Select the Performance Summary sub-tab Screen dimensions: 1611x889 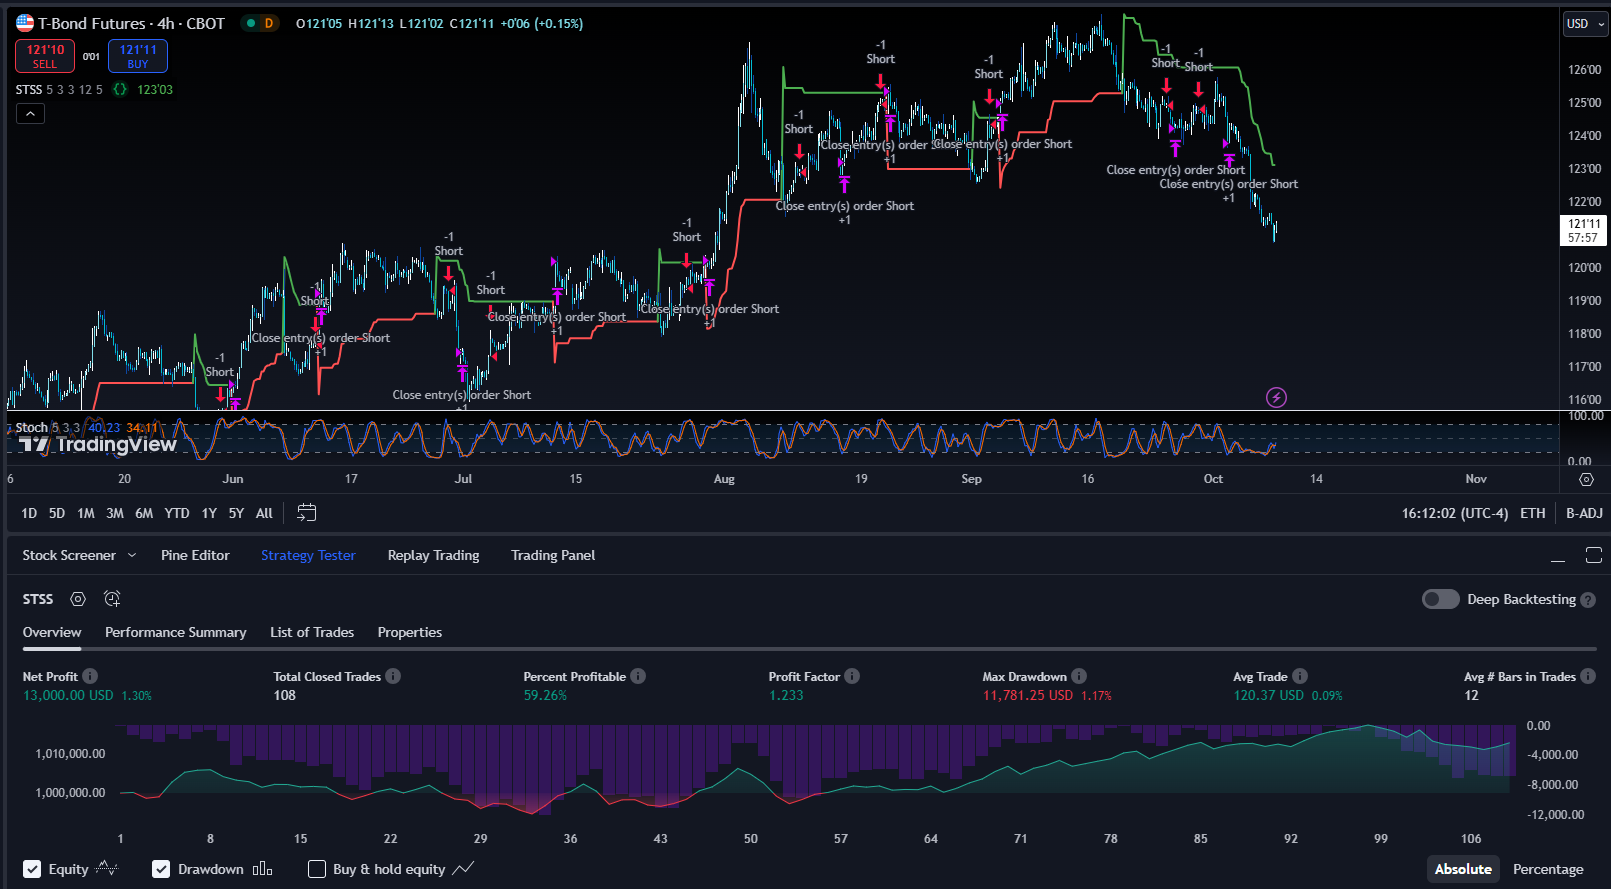(175, 632)
